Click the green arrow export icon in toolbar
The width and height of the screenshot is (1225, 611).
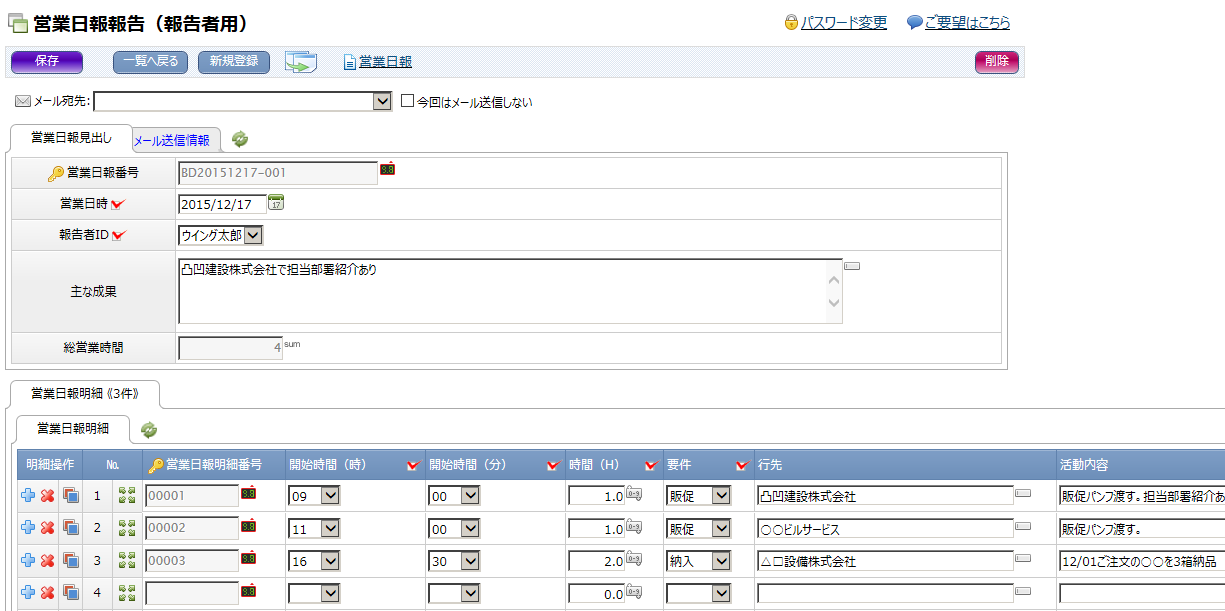click(300, 62)
